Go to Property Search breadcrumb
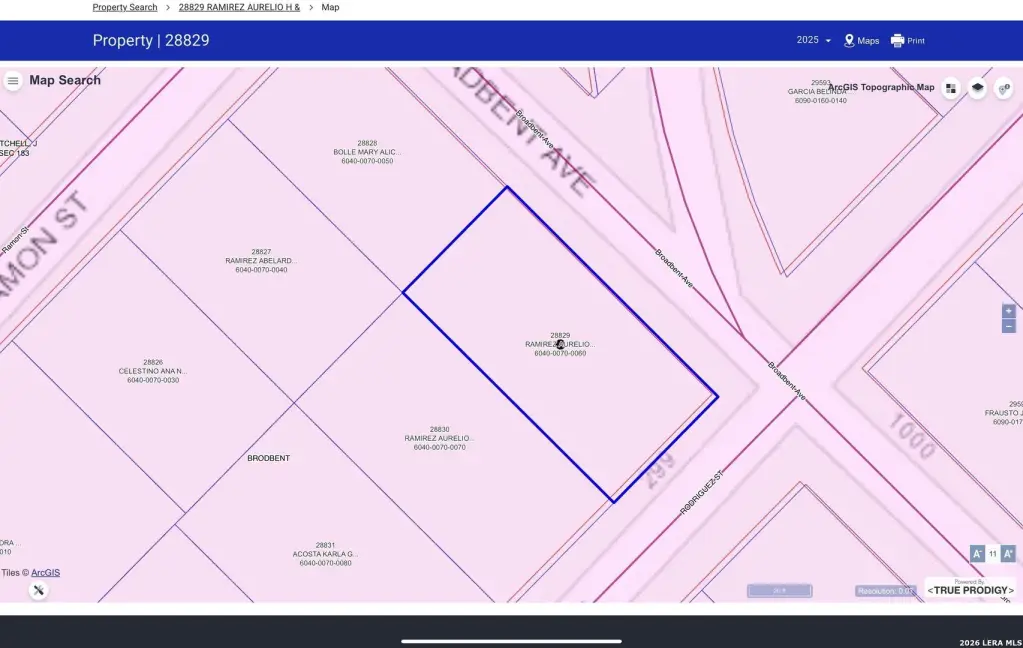 pyautogui.click(x=125, y=7)
